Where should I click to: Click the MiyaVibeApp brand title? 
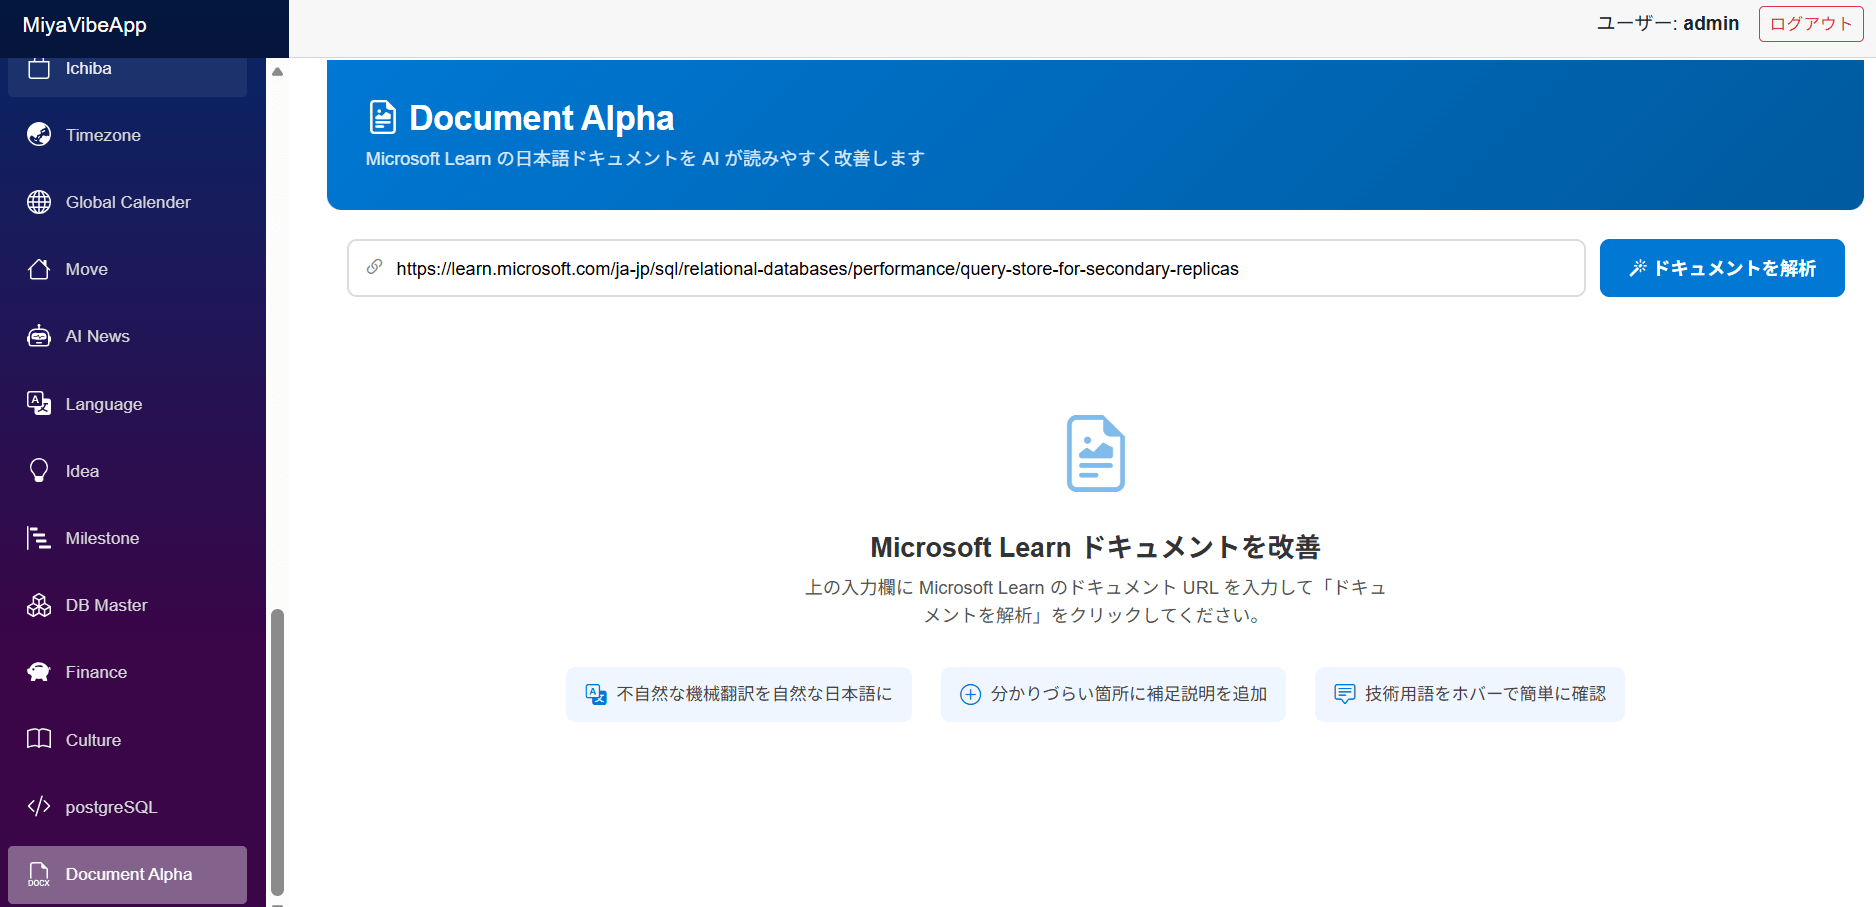(85, 25)
